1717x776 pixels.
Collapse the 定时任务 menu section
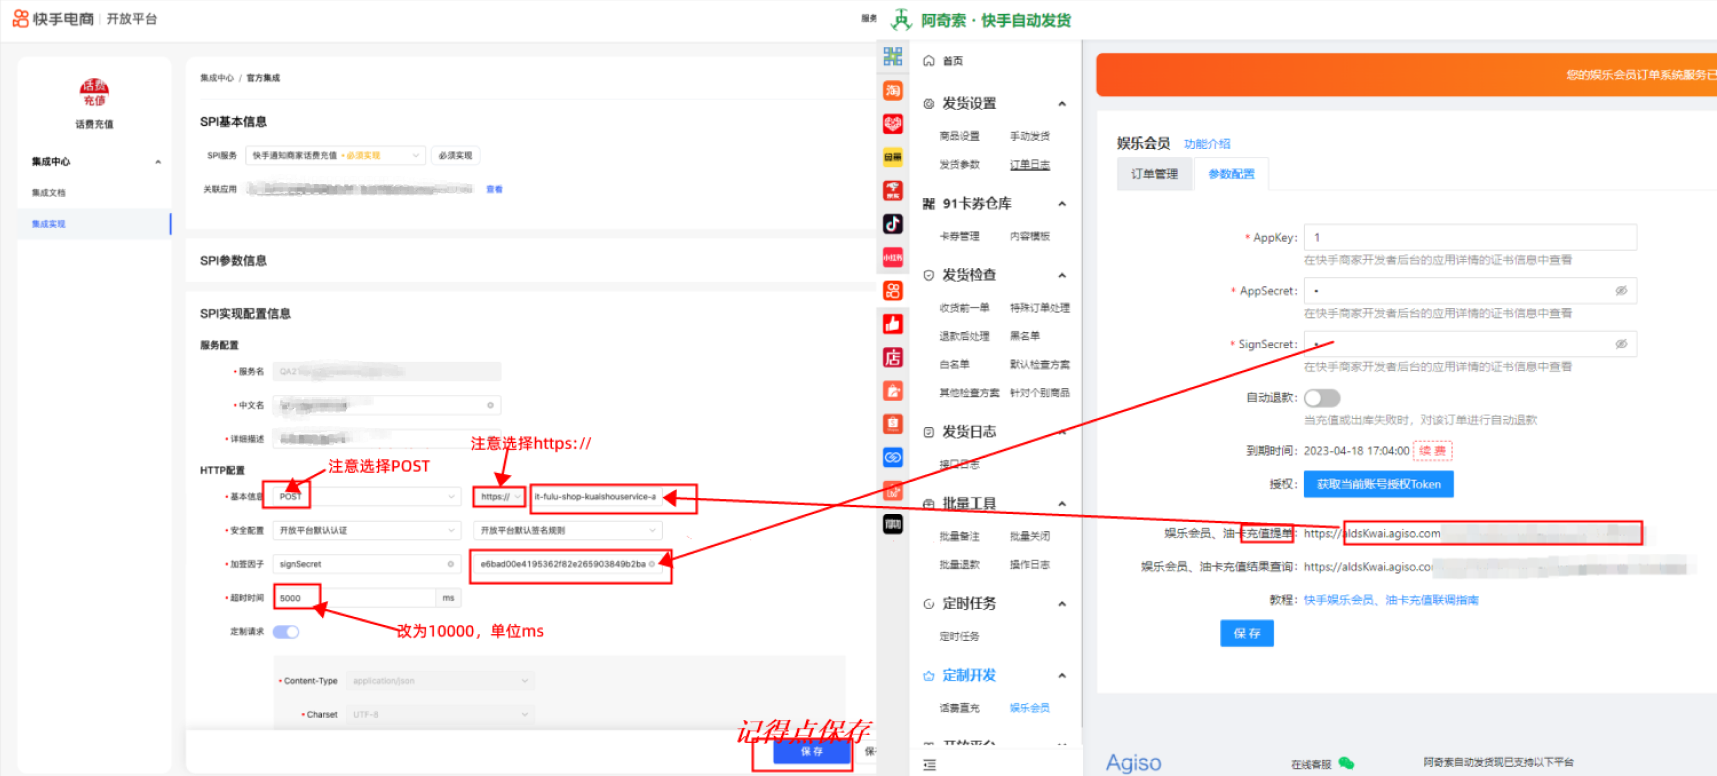[1062, 604]
